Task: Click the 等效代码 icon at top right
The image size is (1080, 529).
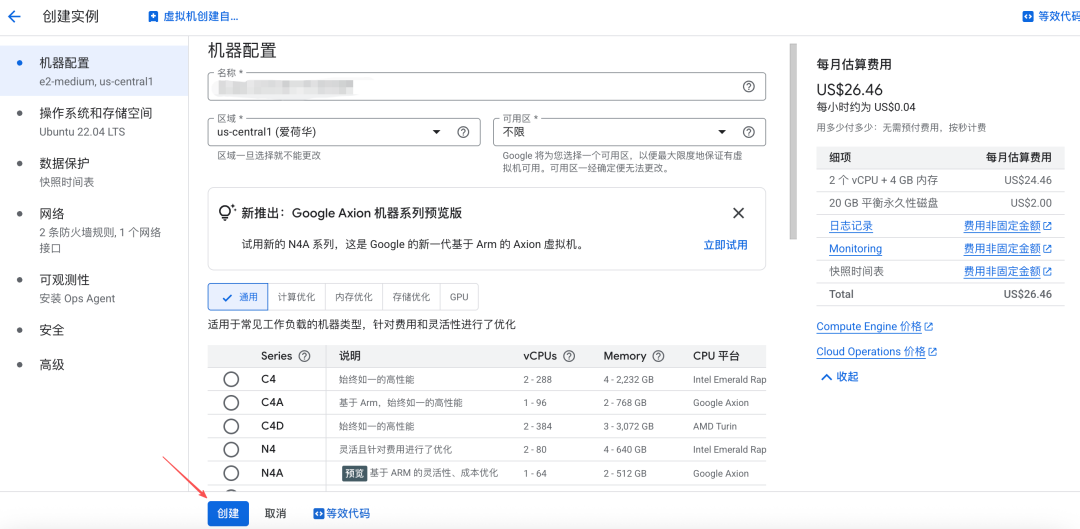Action: coord(1026,16)
